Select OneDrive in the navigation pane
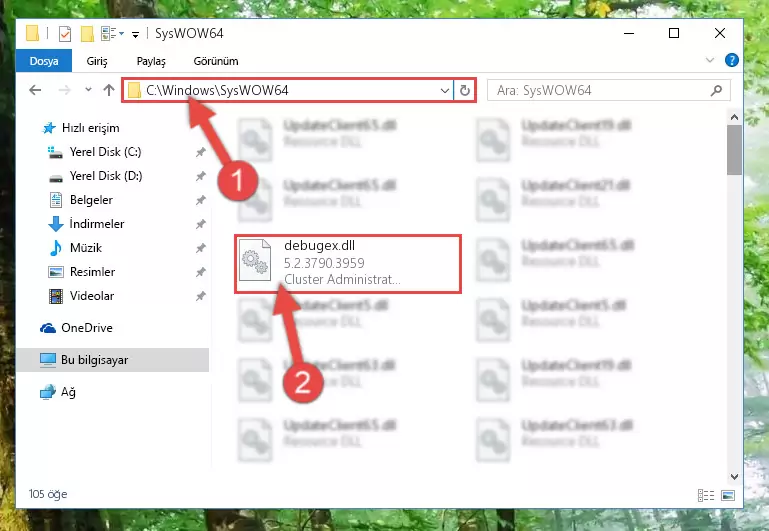 (87, 328)
